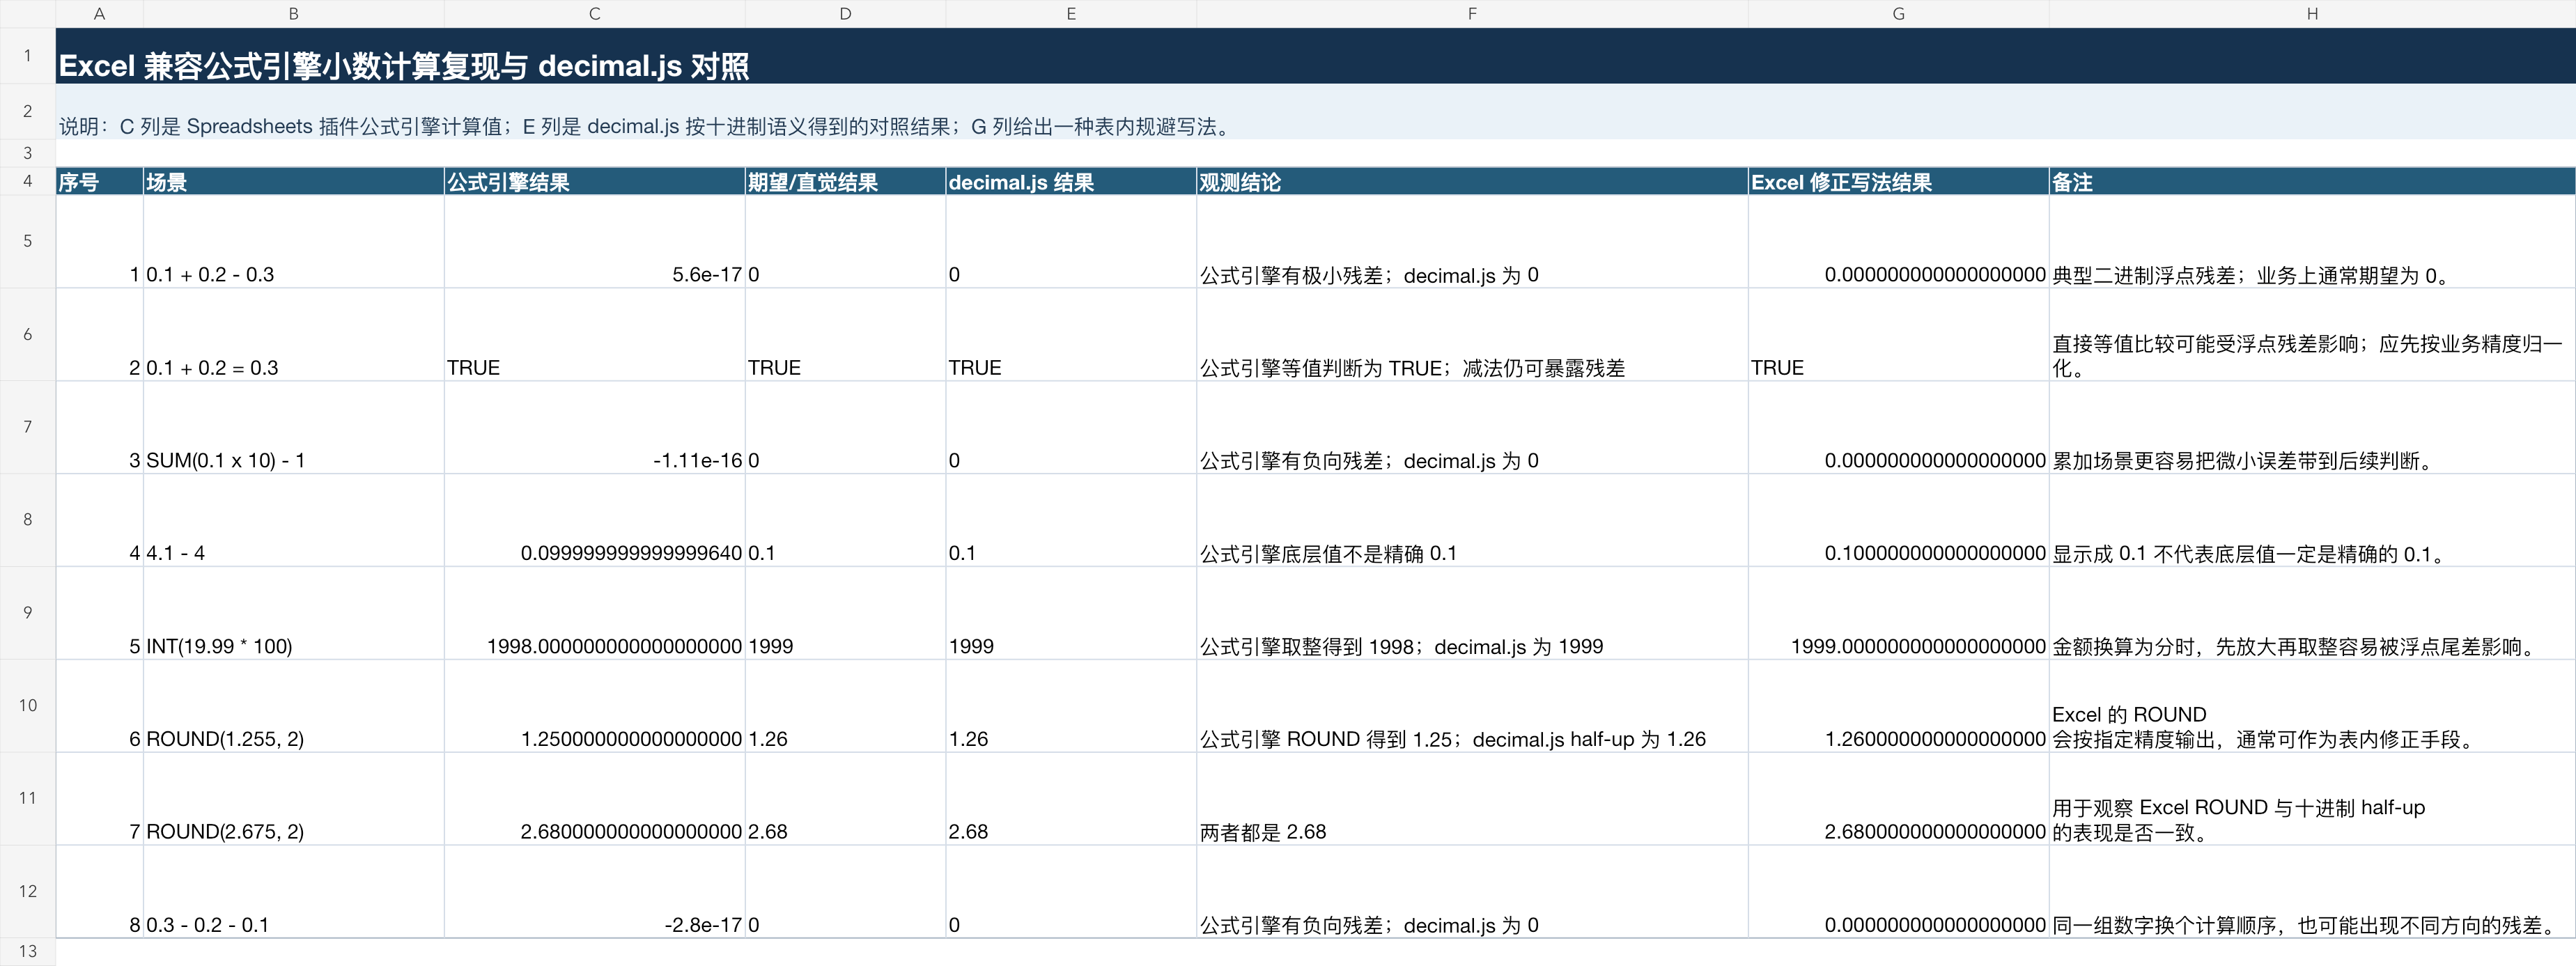Select the cell 0.100000000000000000 in column G
This screenshot has width=2576, height=966.
point(1898,520)
